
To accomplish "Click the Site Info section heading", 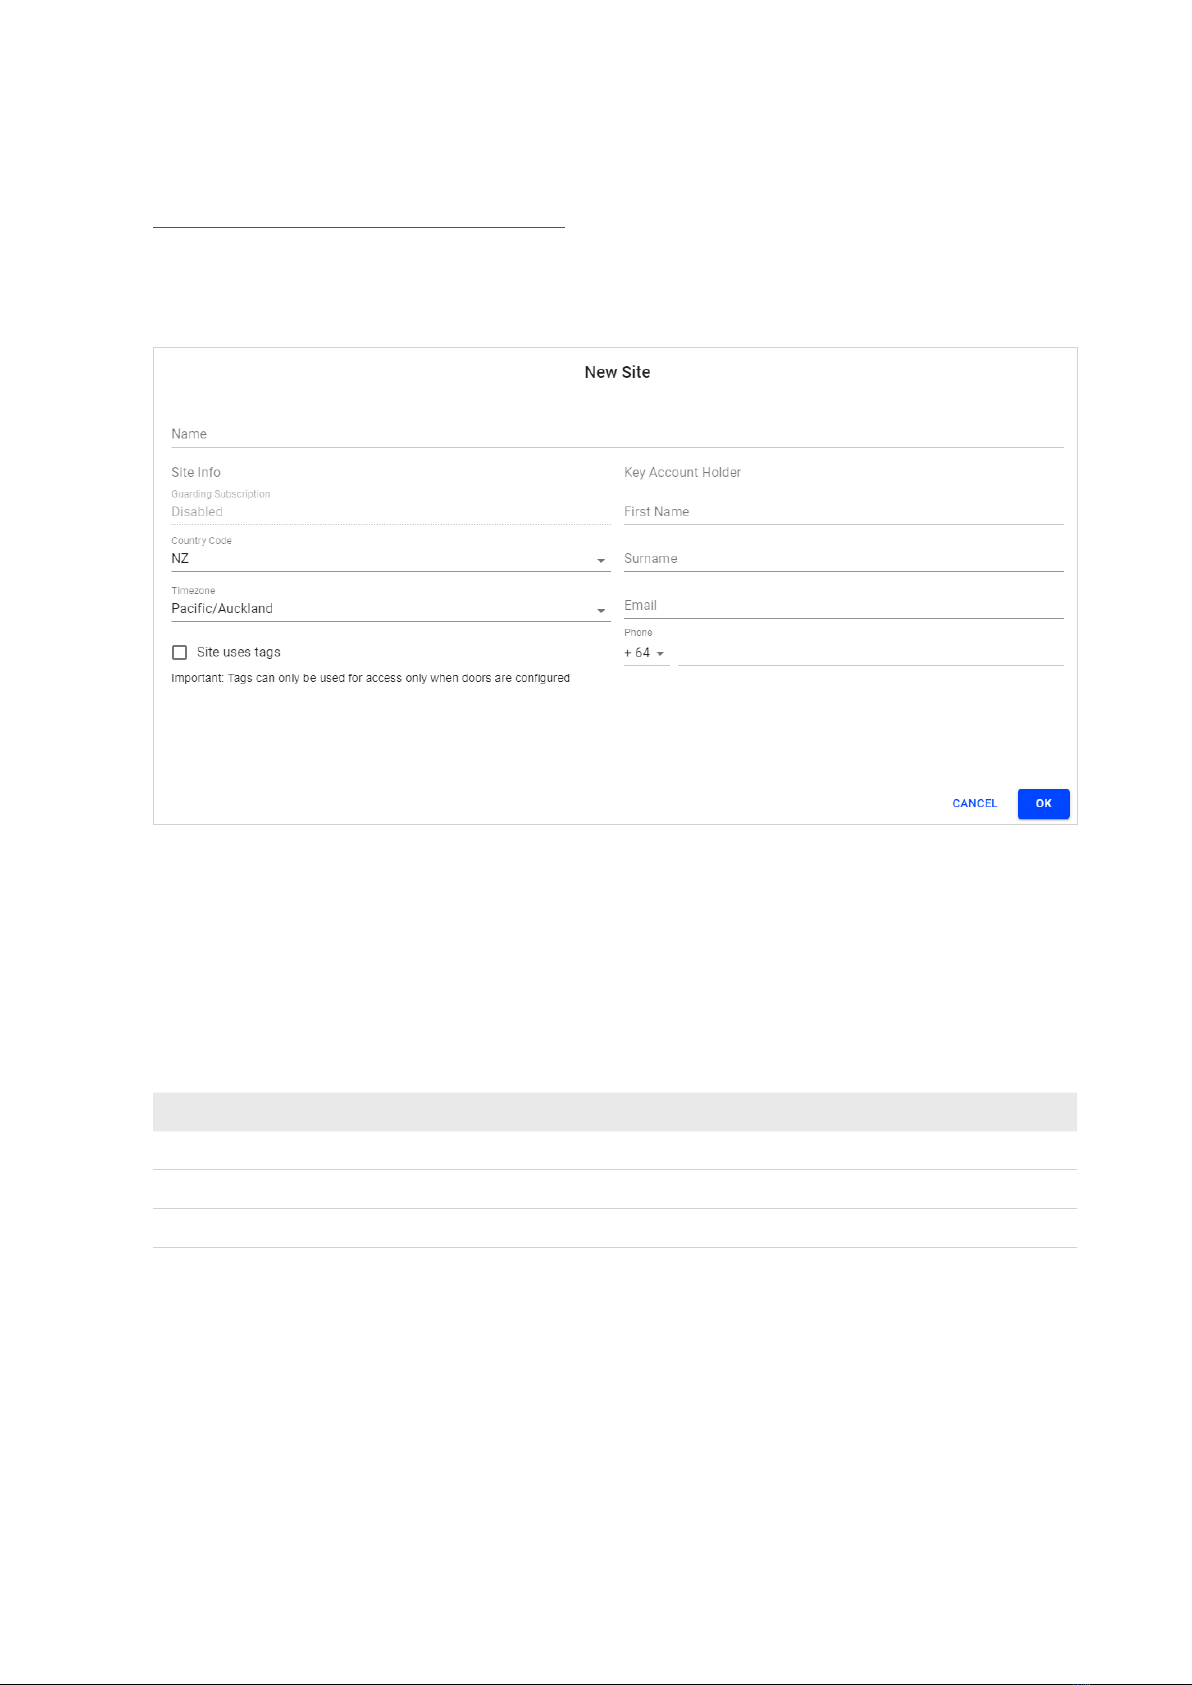I will point(196,473).
